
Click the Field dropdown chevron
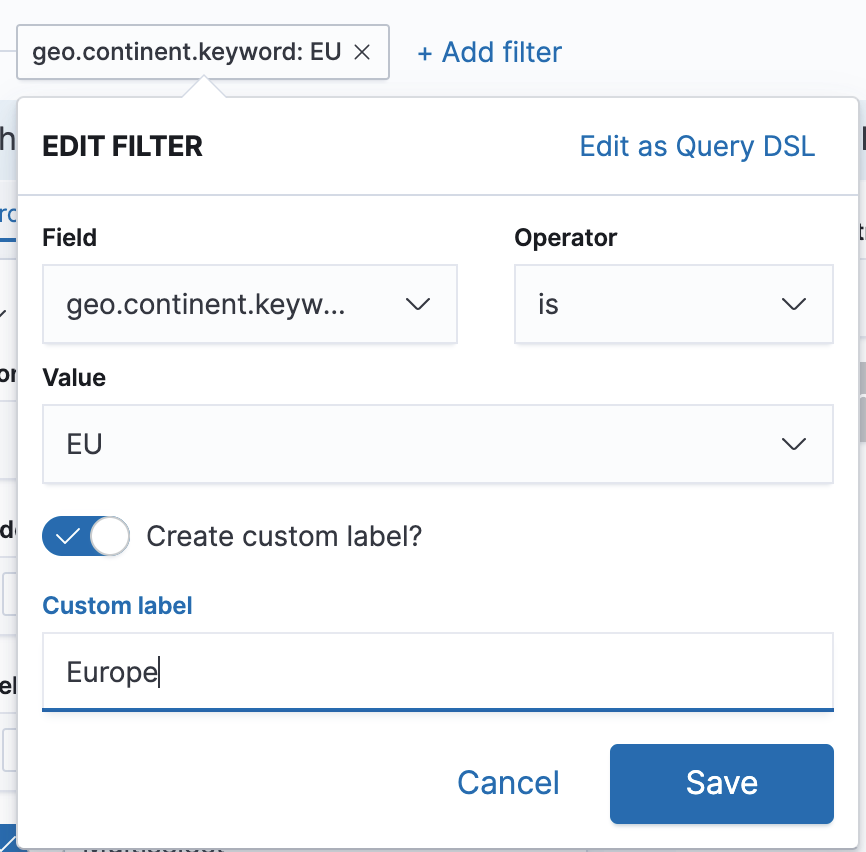click(x=418, y=304)
